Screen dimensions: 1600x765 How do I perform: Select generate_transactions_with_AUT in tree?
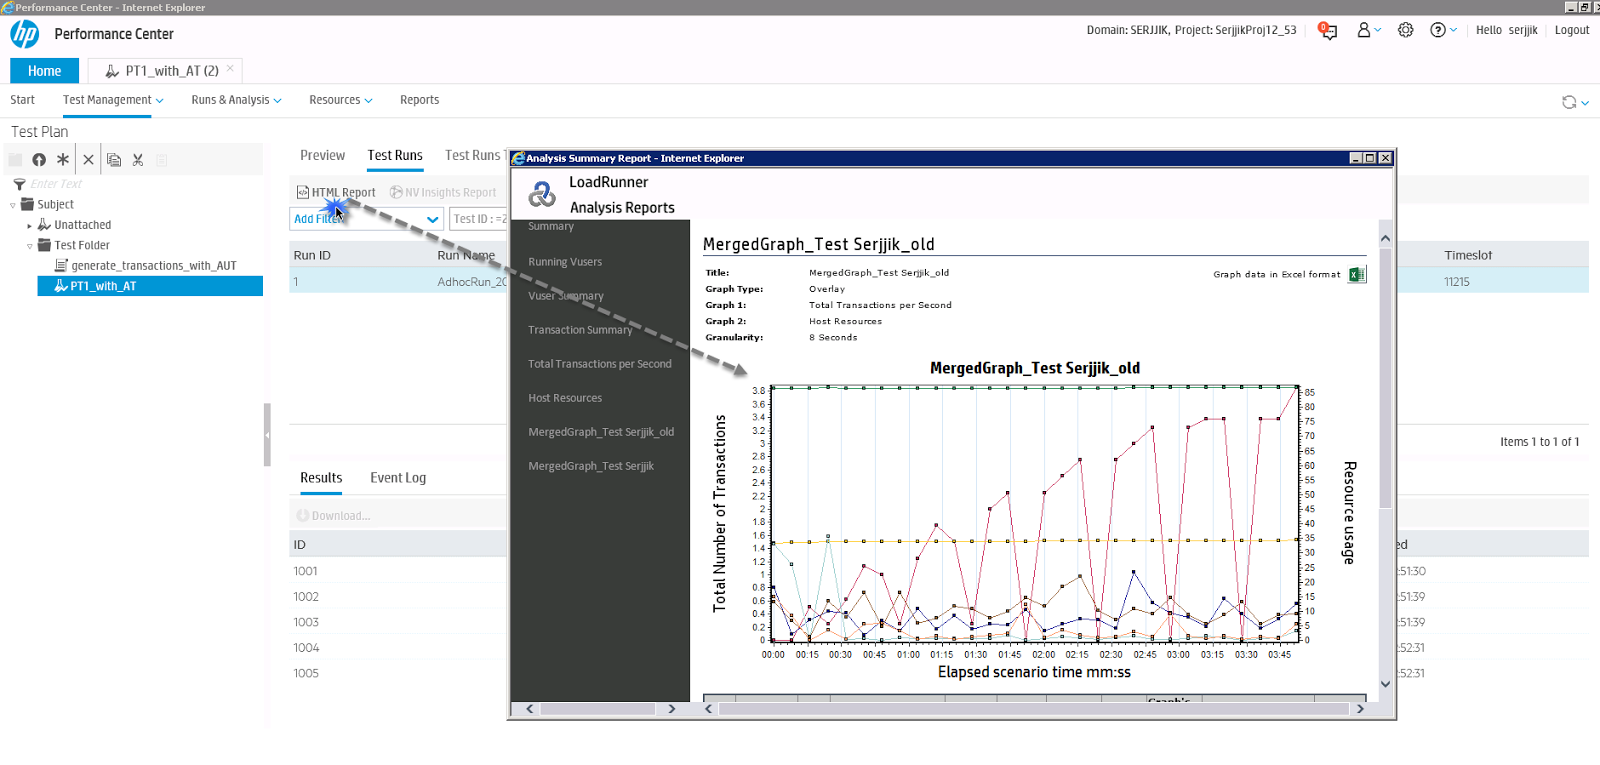click(154, 266)
